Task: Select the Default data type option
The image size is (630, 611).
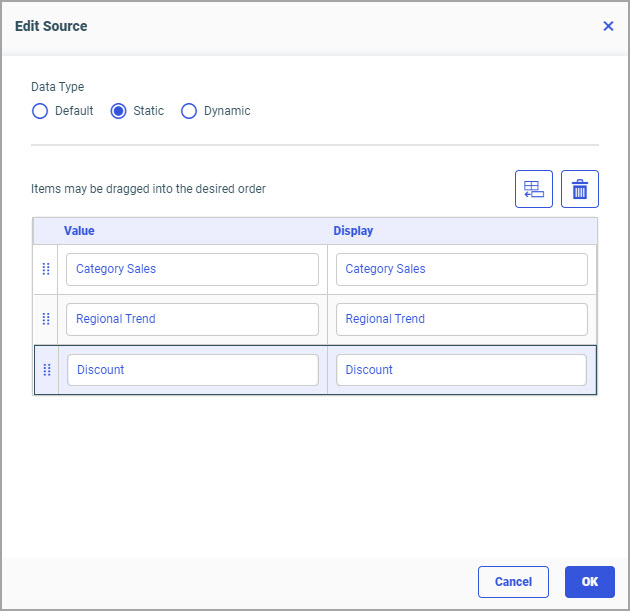Action: click(40, 111)
